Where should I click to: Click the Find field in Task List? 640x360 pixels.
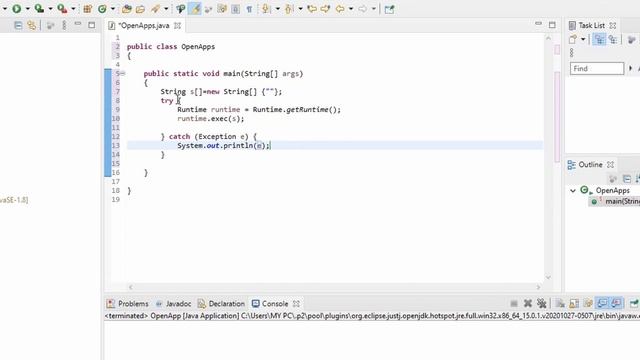pyautogui.click(x=597, y=69)
